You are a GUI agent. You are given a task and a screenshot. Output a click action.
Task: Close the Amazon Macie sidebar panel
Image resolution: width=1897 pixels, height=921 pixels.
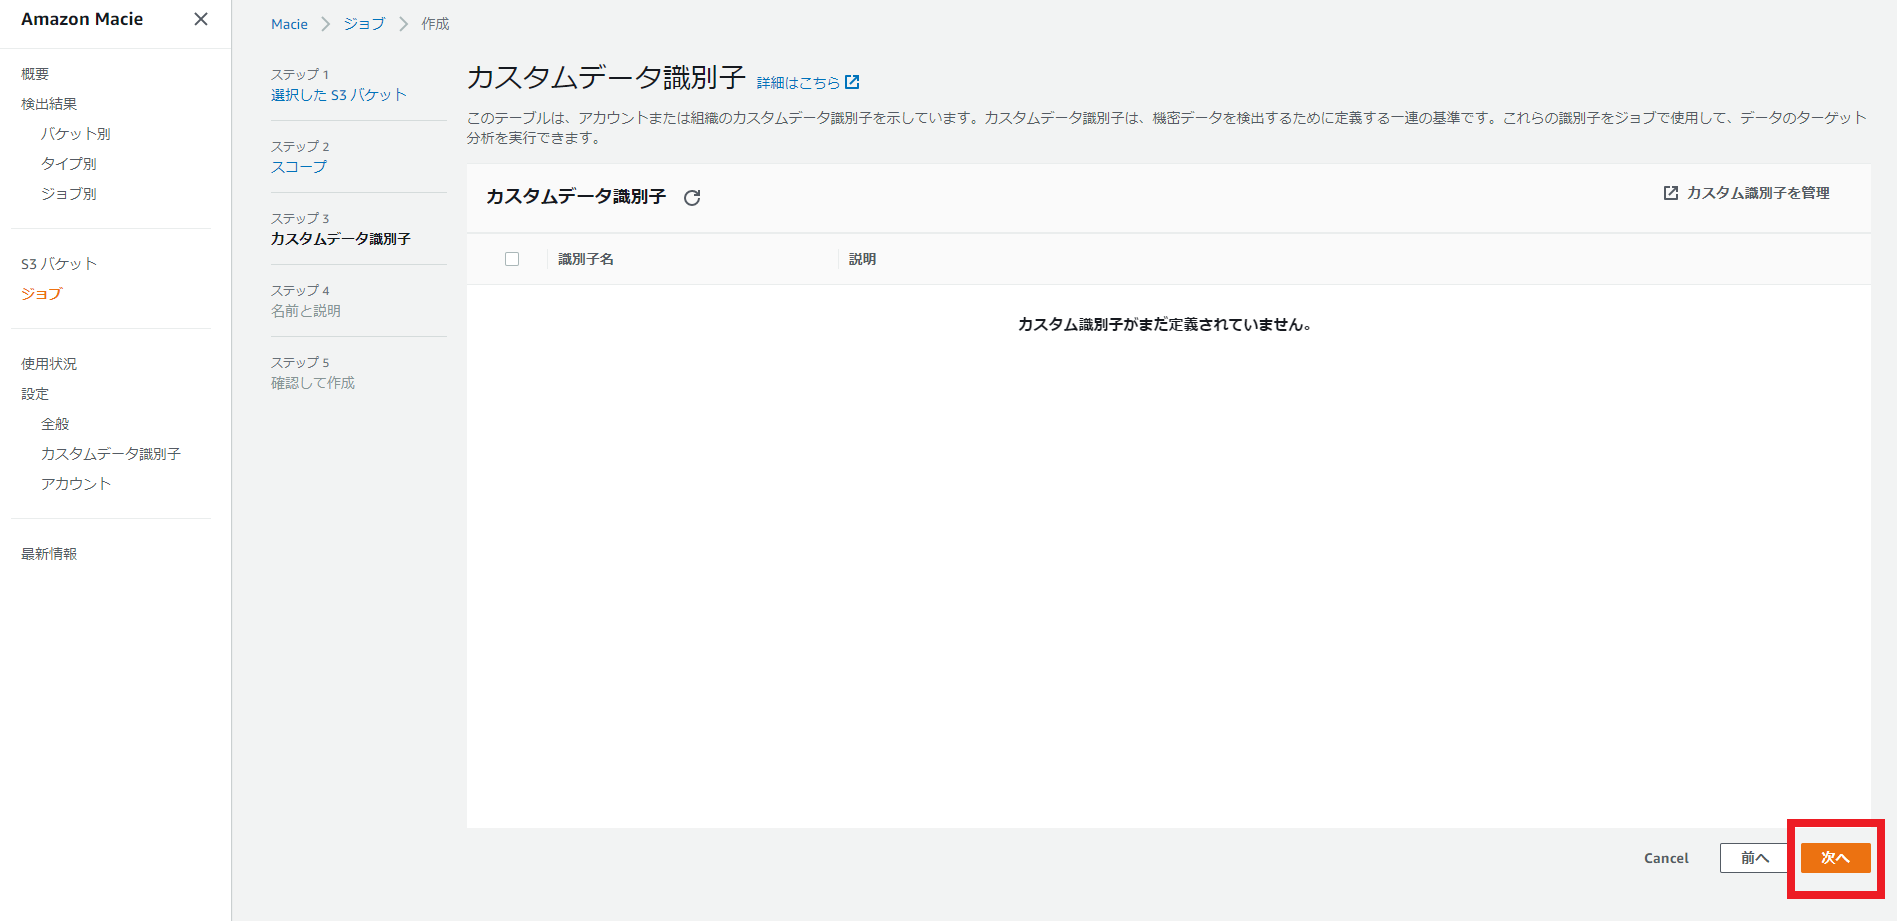[201, 19]
